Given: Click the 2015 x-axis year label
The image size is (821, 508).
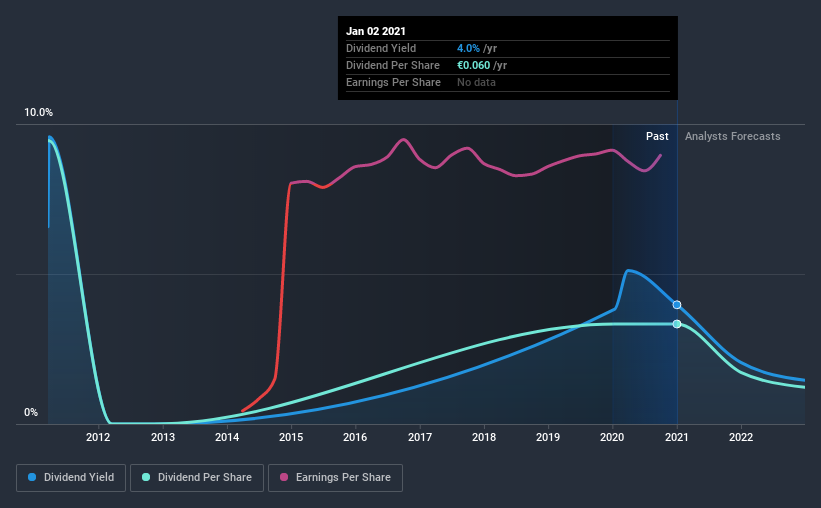Looking at the screenshot, I should tap(291, 437).
